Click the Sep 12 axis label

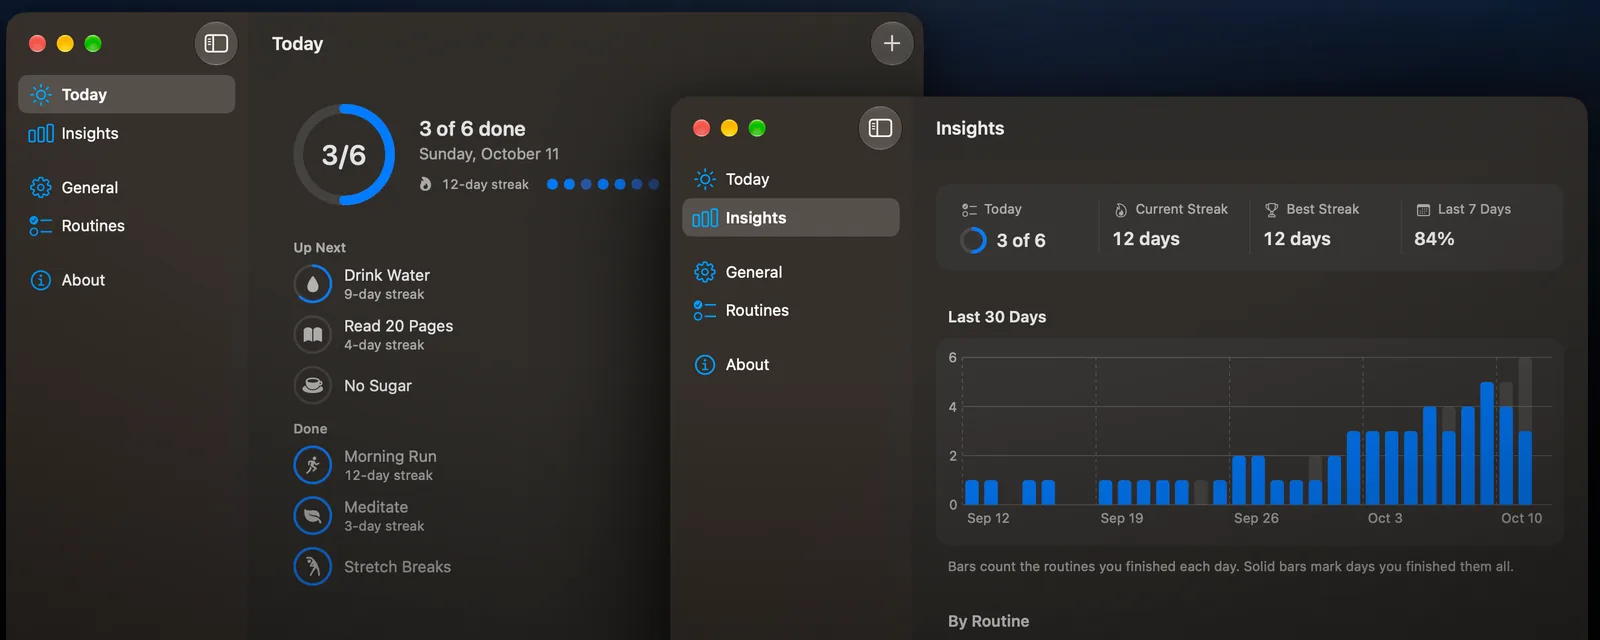point(988,518)
